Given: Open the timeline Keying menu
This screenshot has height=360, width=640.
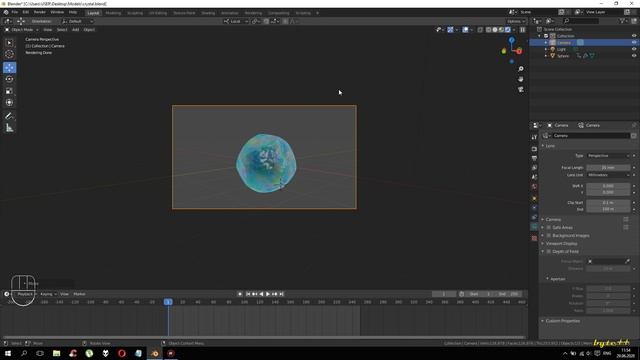Looking at the screenshot, I should click(48, 294).
